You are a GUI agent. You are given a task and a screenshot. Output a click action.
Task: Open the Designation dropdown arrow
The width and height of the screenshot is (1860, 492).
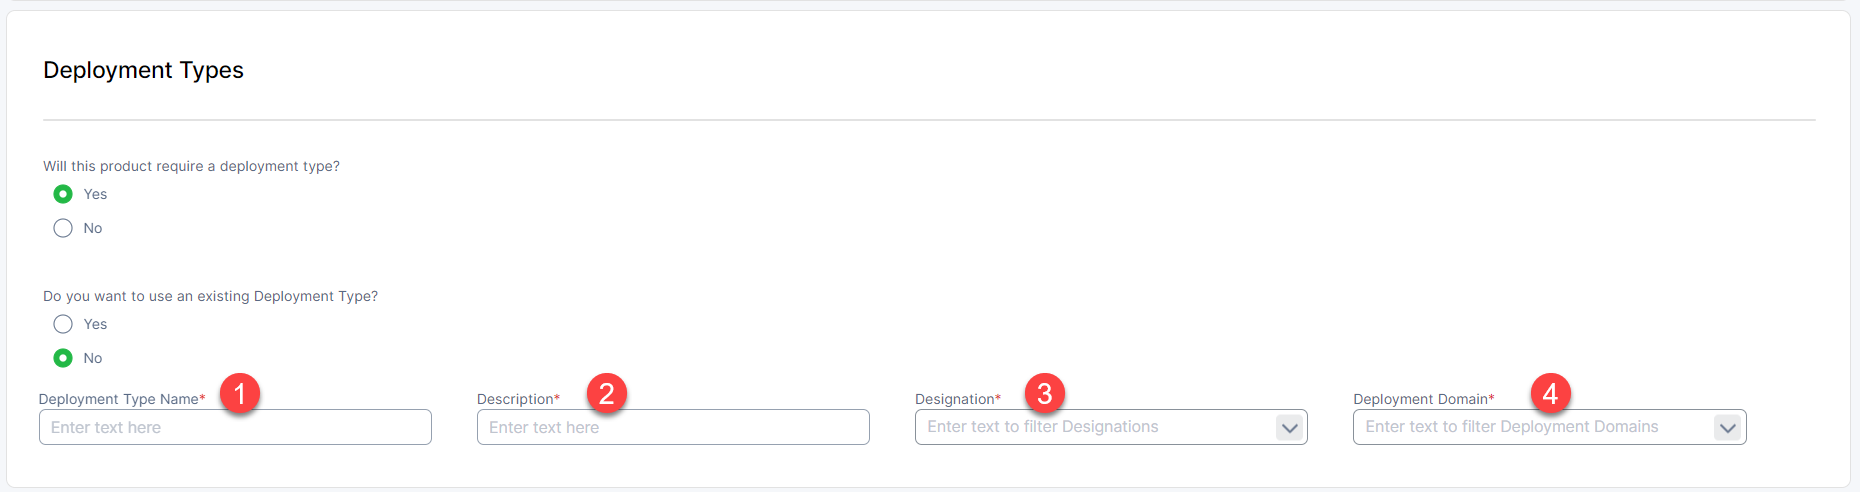(1290, 428)
